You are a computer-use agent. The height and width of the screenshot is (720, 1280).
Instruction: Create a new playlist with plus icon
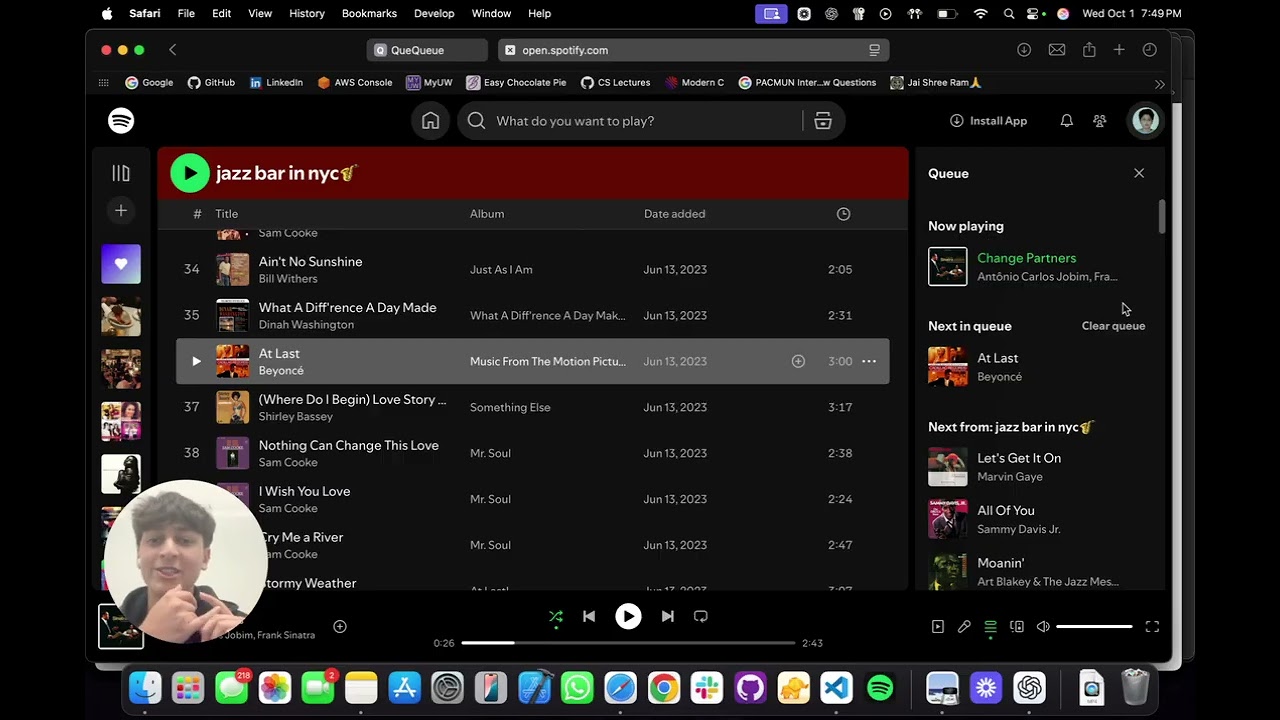121,211
